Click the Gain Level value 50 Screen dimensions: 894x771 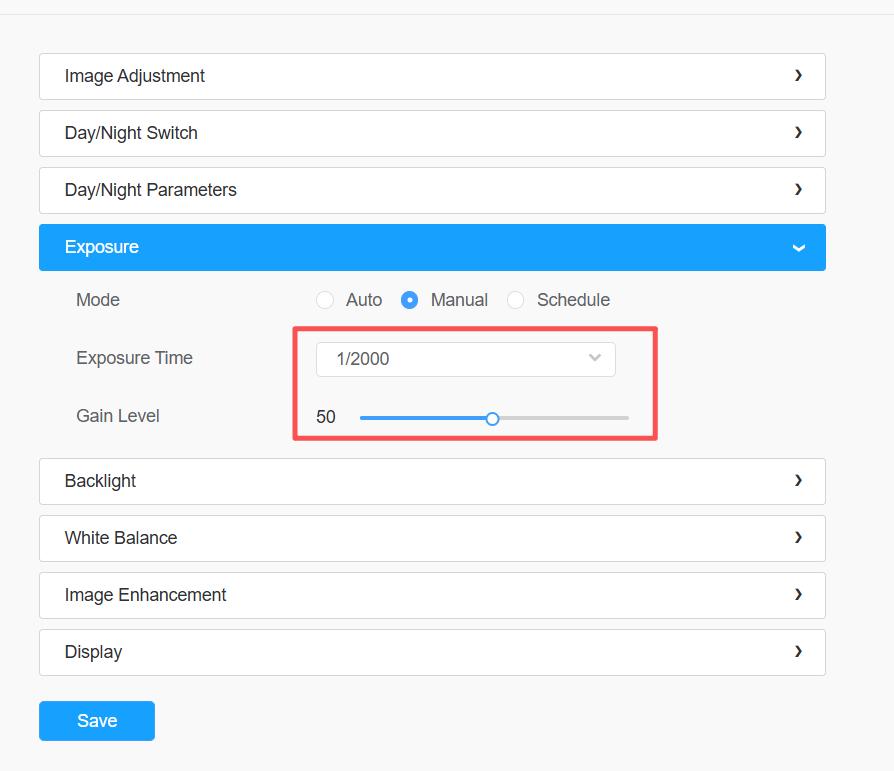tap(326, 417)
